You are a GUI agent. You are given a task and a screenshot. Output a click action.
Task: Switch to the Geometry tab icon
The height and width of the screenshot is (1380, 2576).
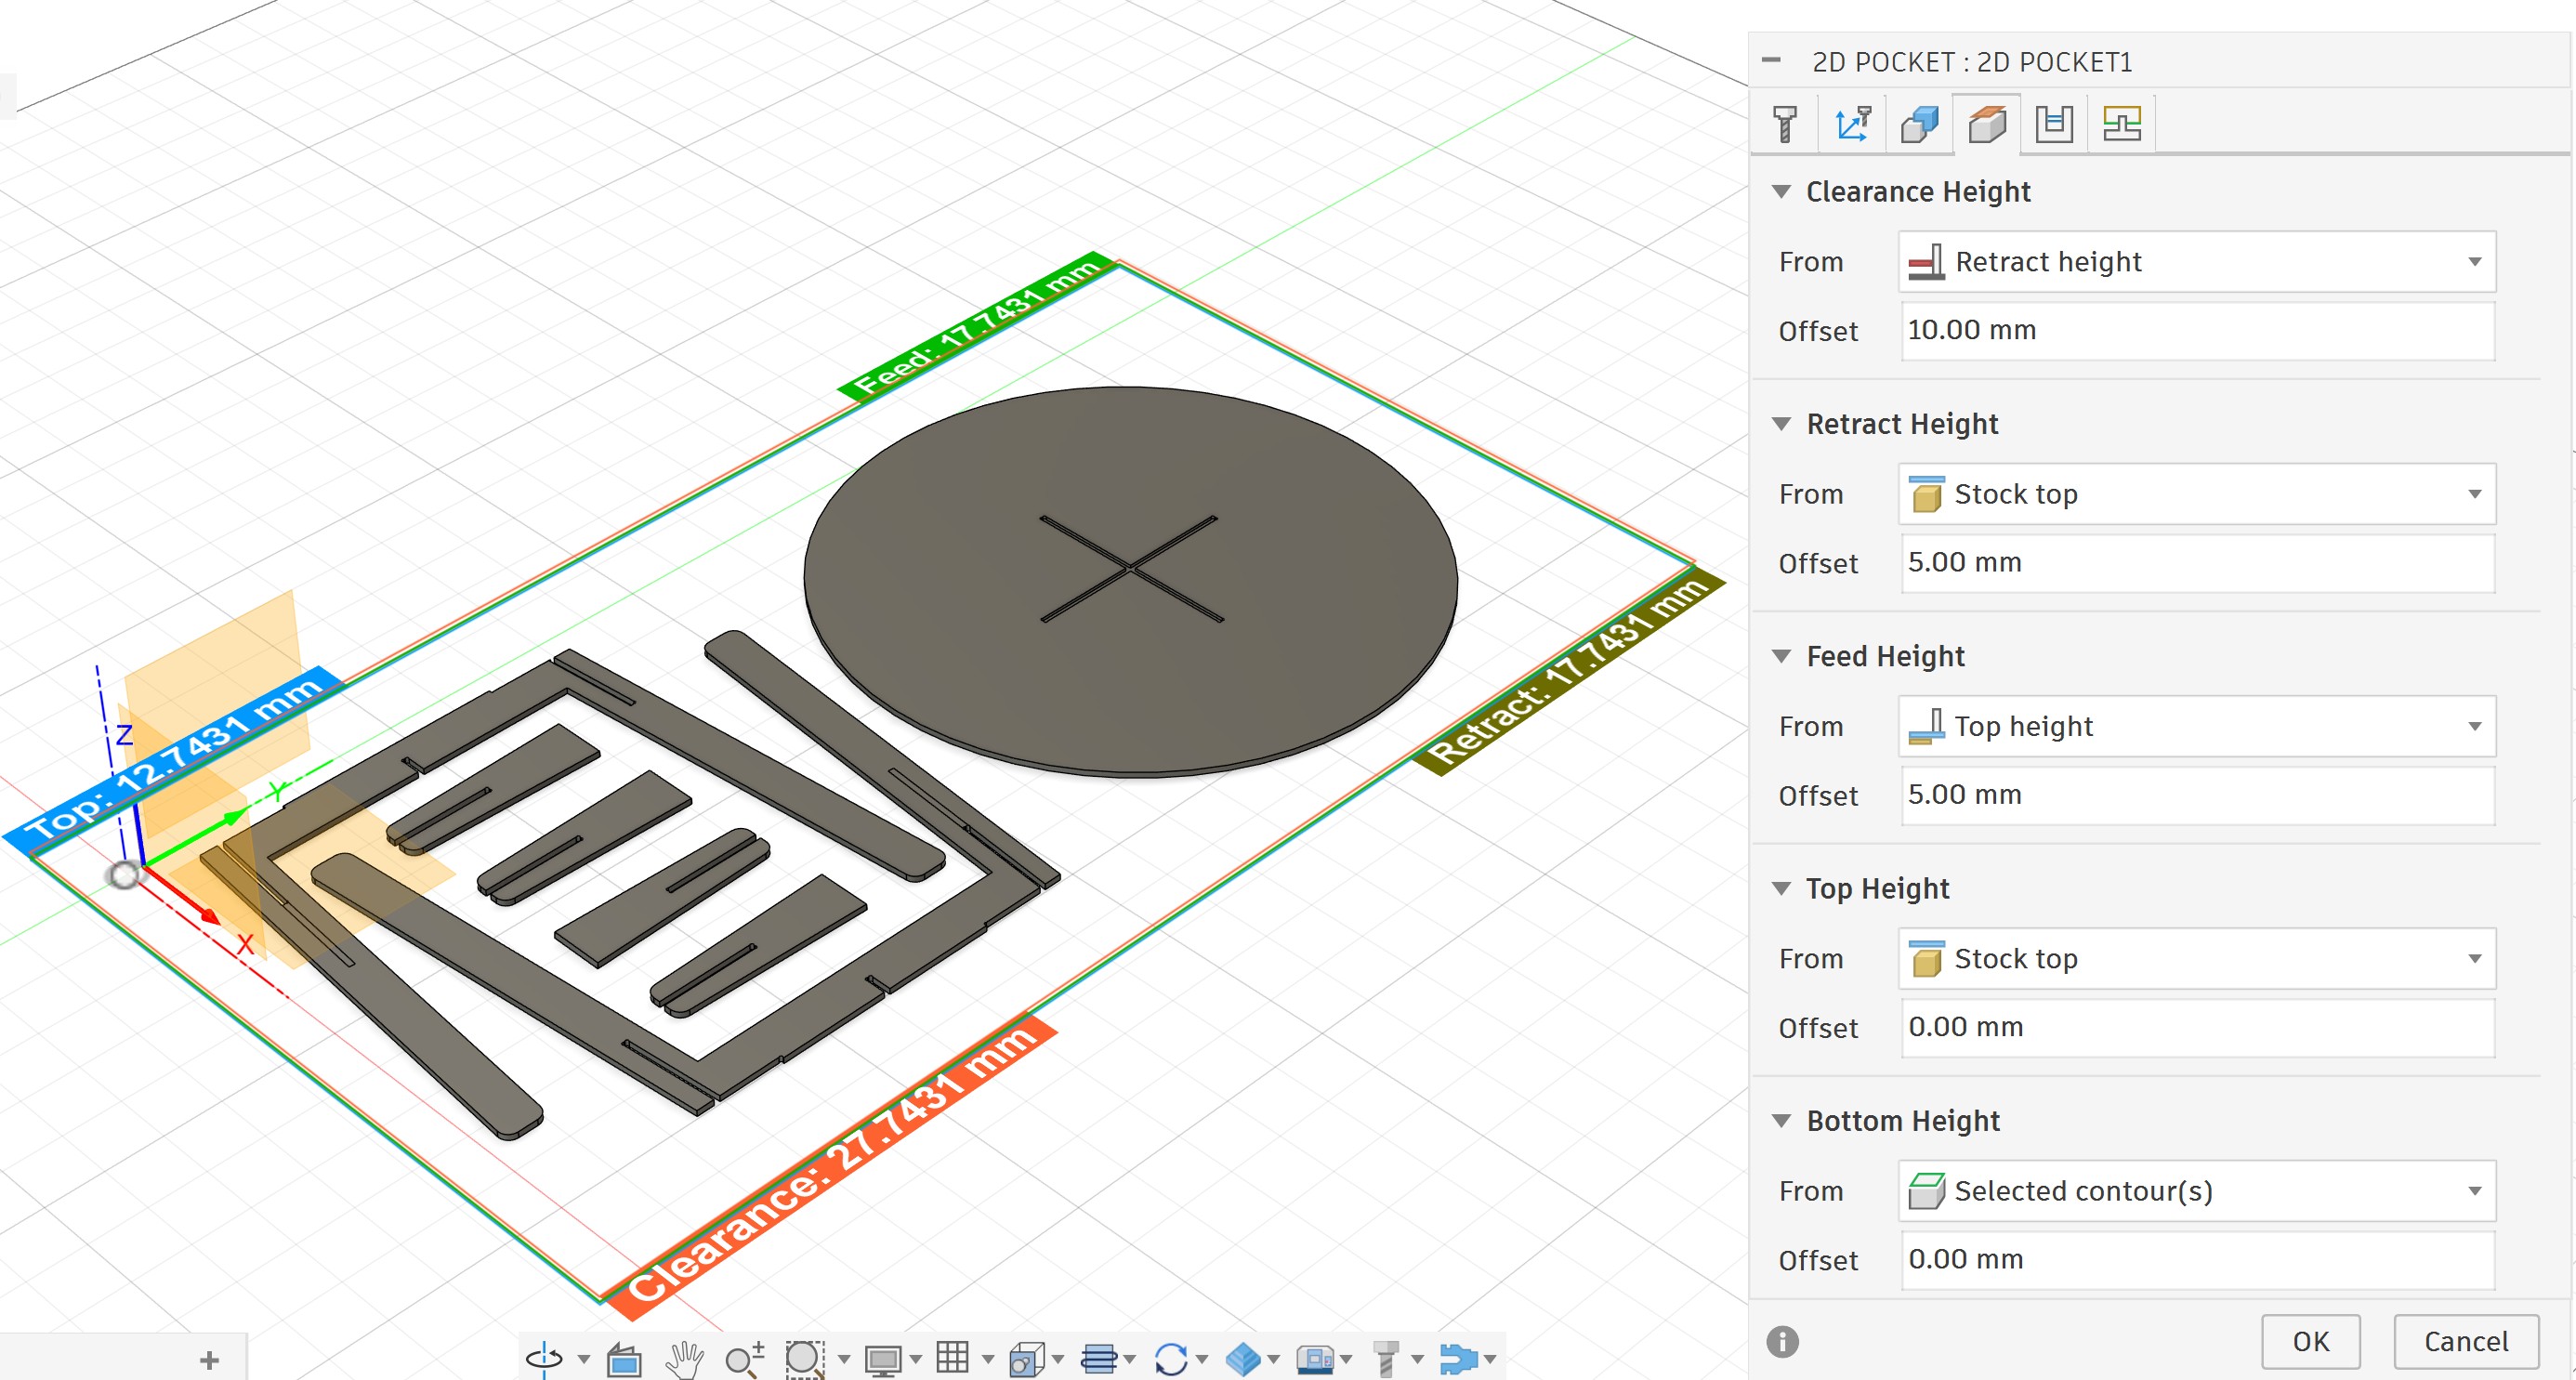tap(1919, 124)
